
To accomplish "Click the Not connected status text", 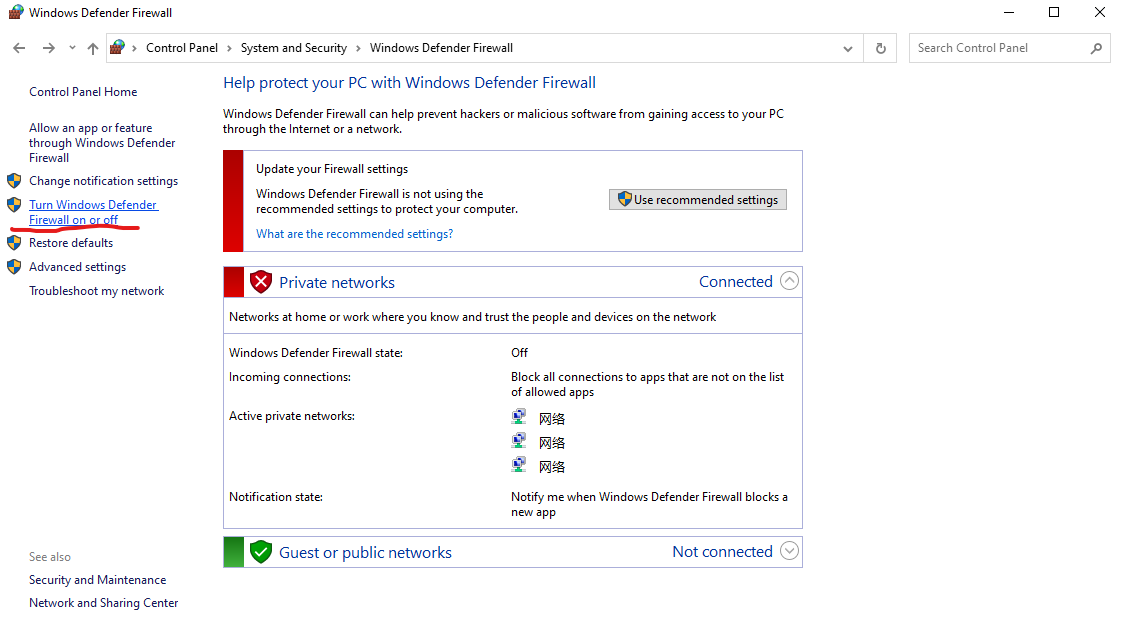I will [722, 552].
